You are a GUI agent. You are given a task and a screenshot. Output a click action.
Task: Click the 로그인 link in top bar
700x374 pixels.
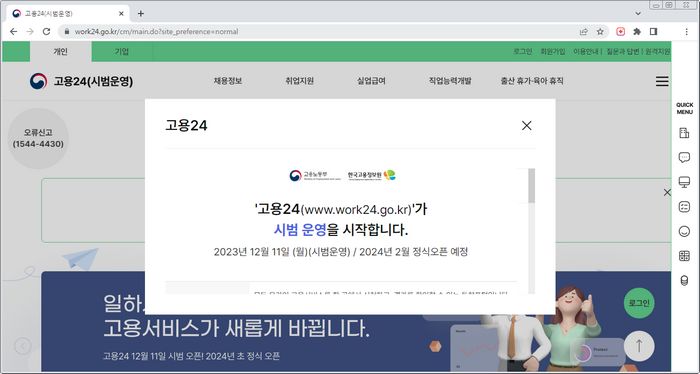[522, 52]
